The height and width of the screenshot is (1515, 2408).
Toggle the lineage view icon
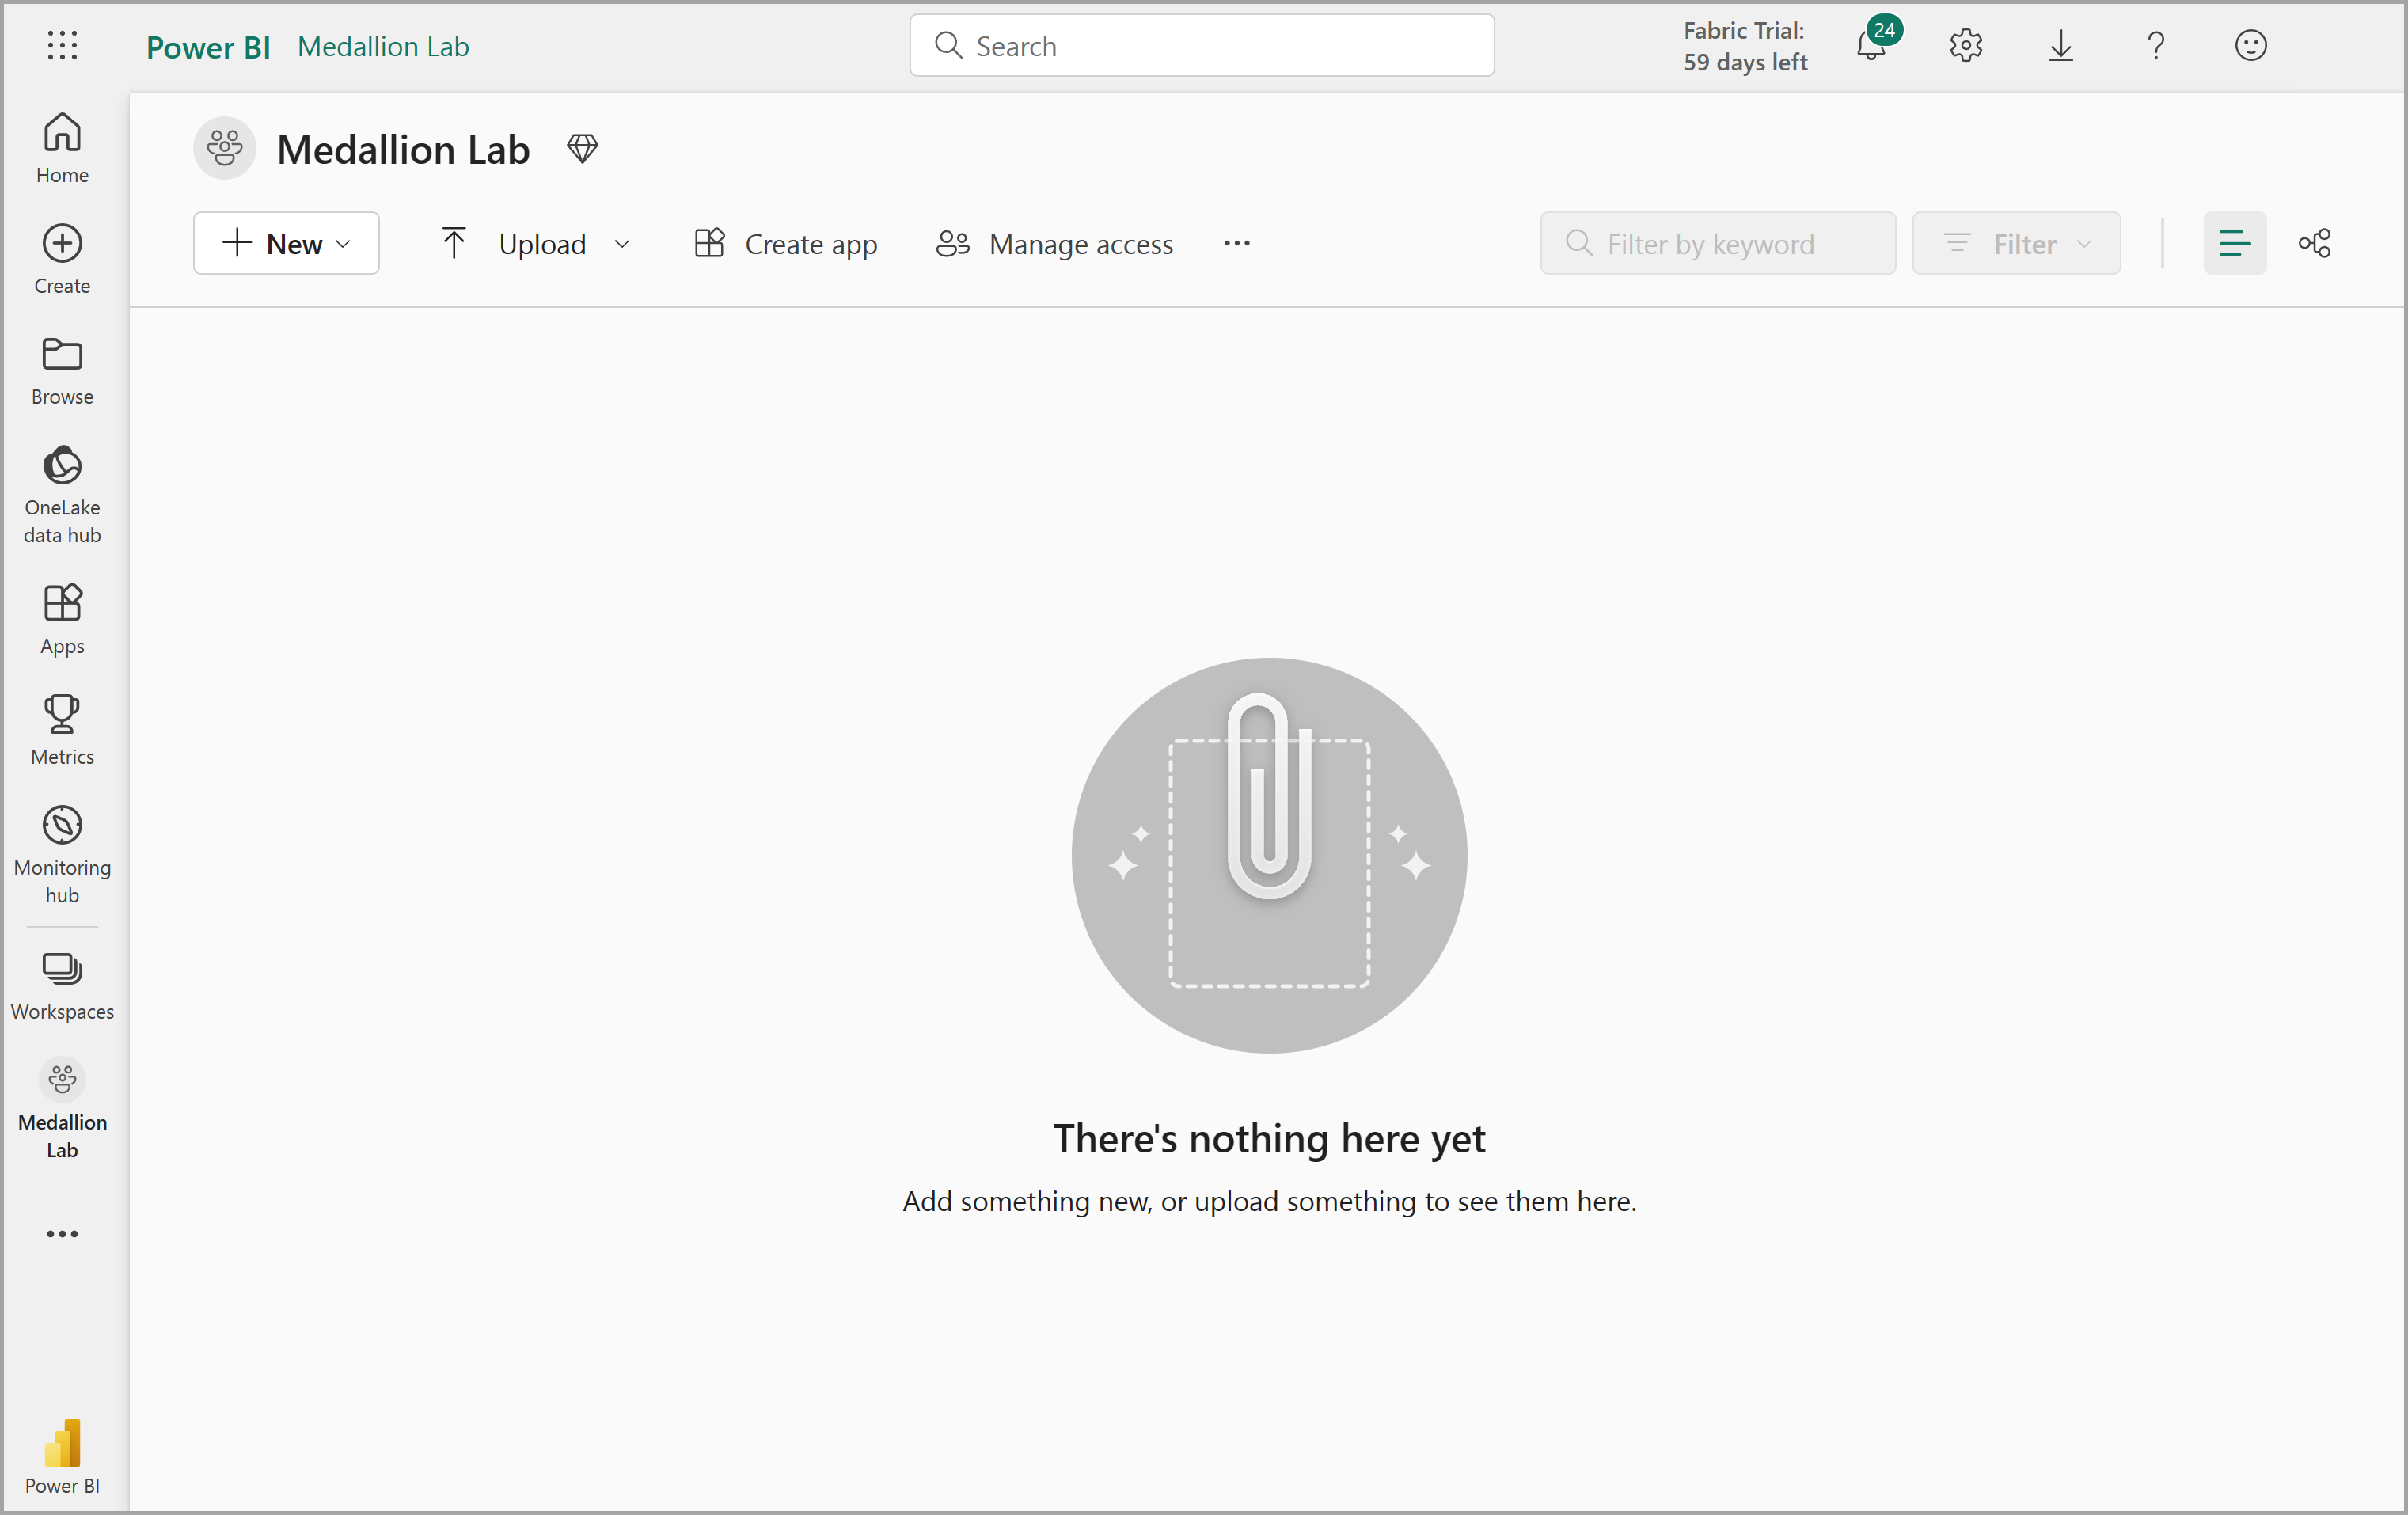[2315, 245]
